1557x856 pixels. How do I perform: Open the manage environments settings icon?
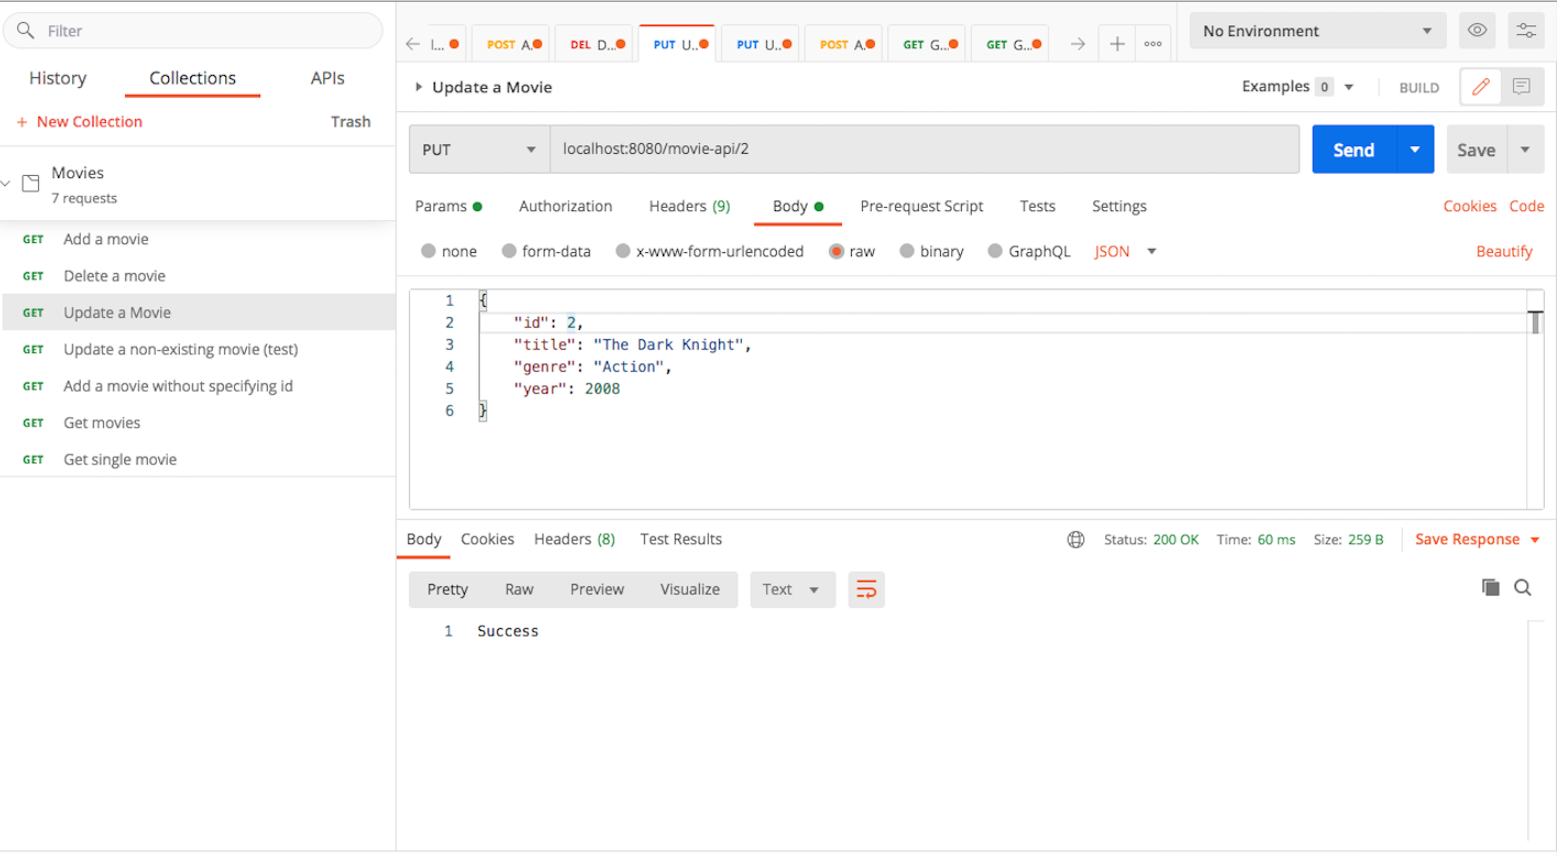pyautogui.click(x=1526, y=31)
